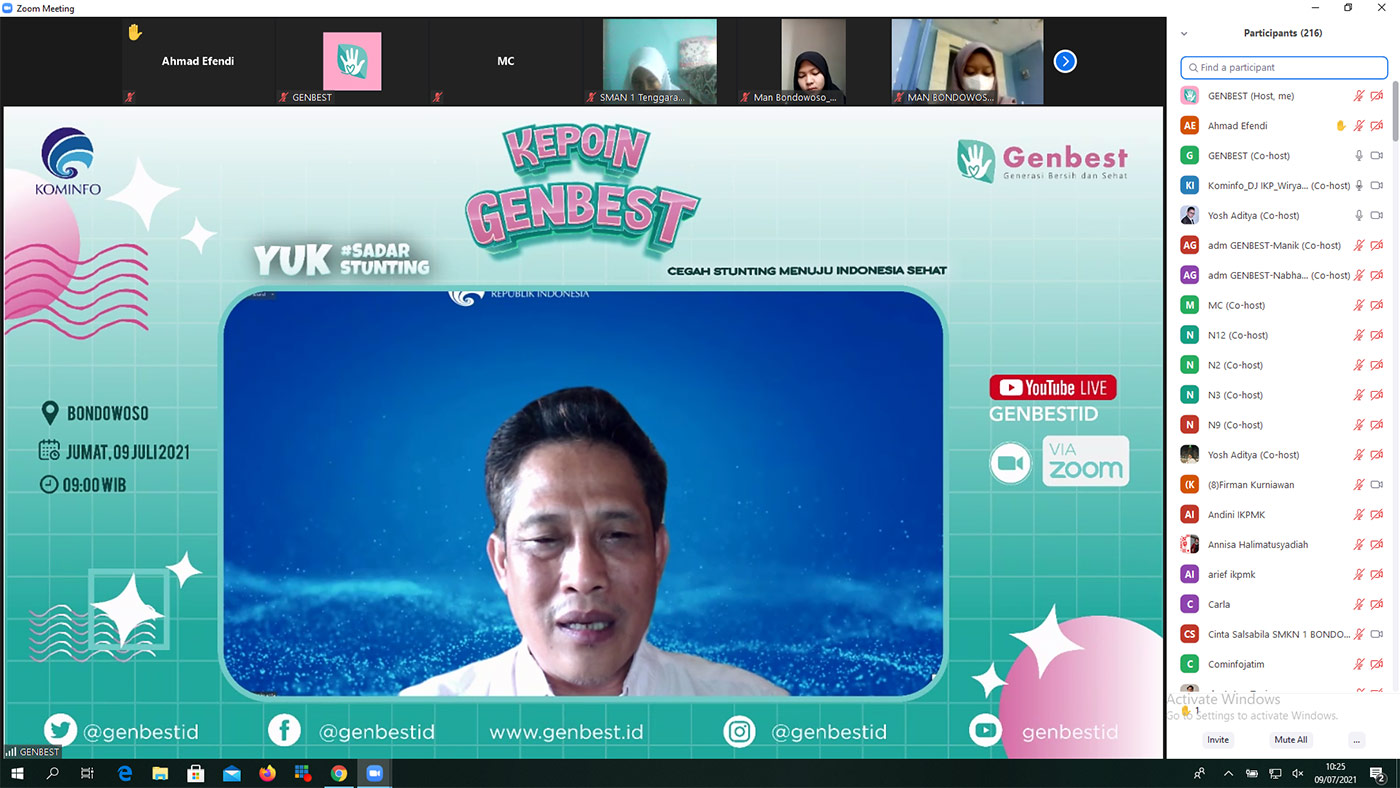This screenshot has width=1400, height=788.
Task: Open the notification center from the taskbar
Action: [1377, 774]
